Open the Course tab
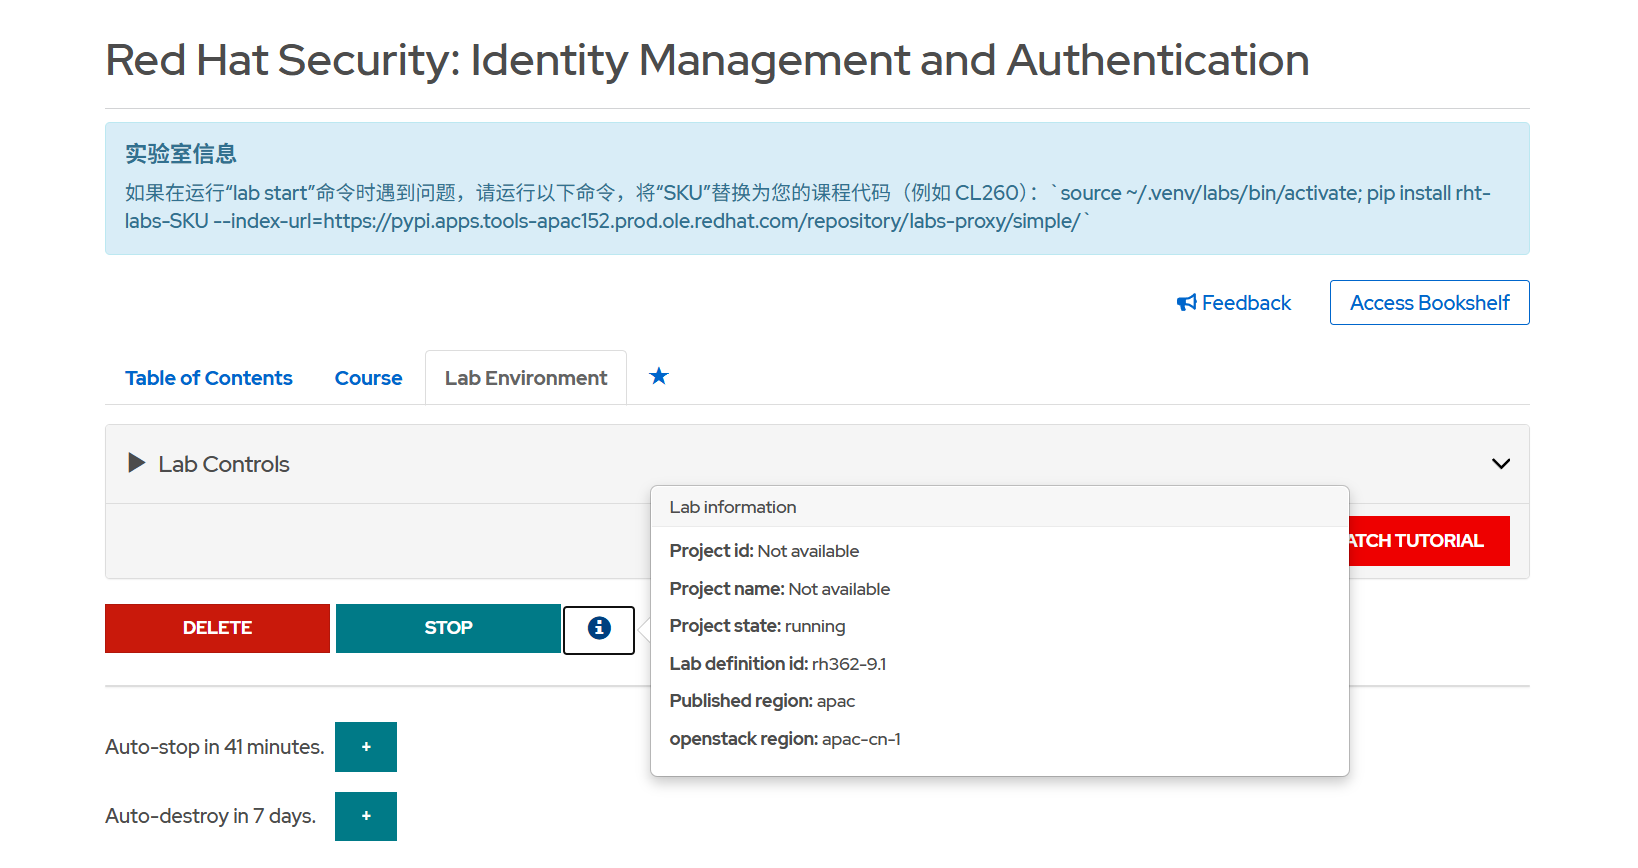 [368, 378]
